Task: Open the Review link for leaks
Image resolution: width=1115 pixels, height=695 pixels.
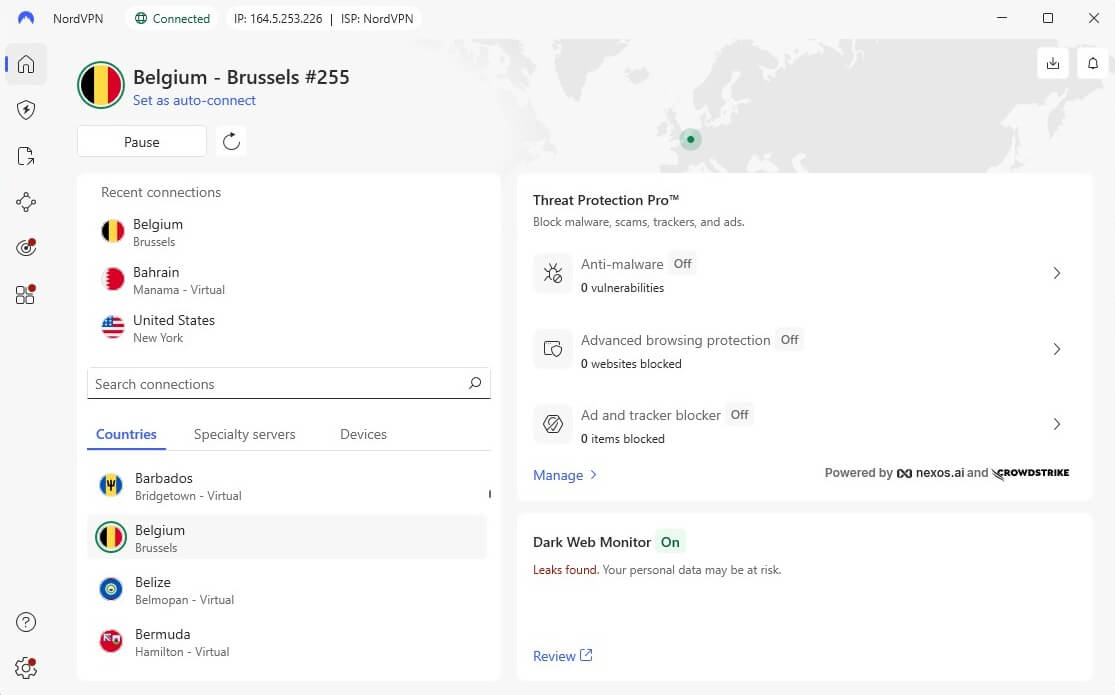Action: [x=562, y=656]
